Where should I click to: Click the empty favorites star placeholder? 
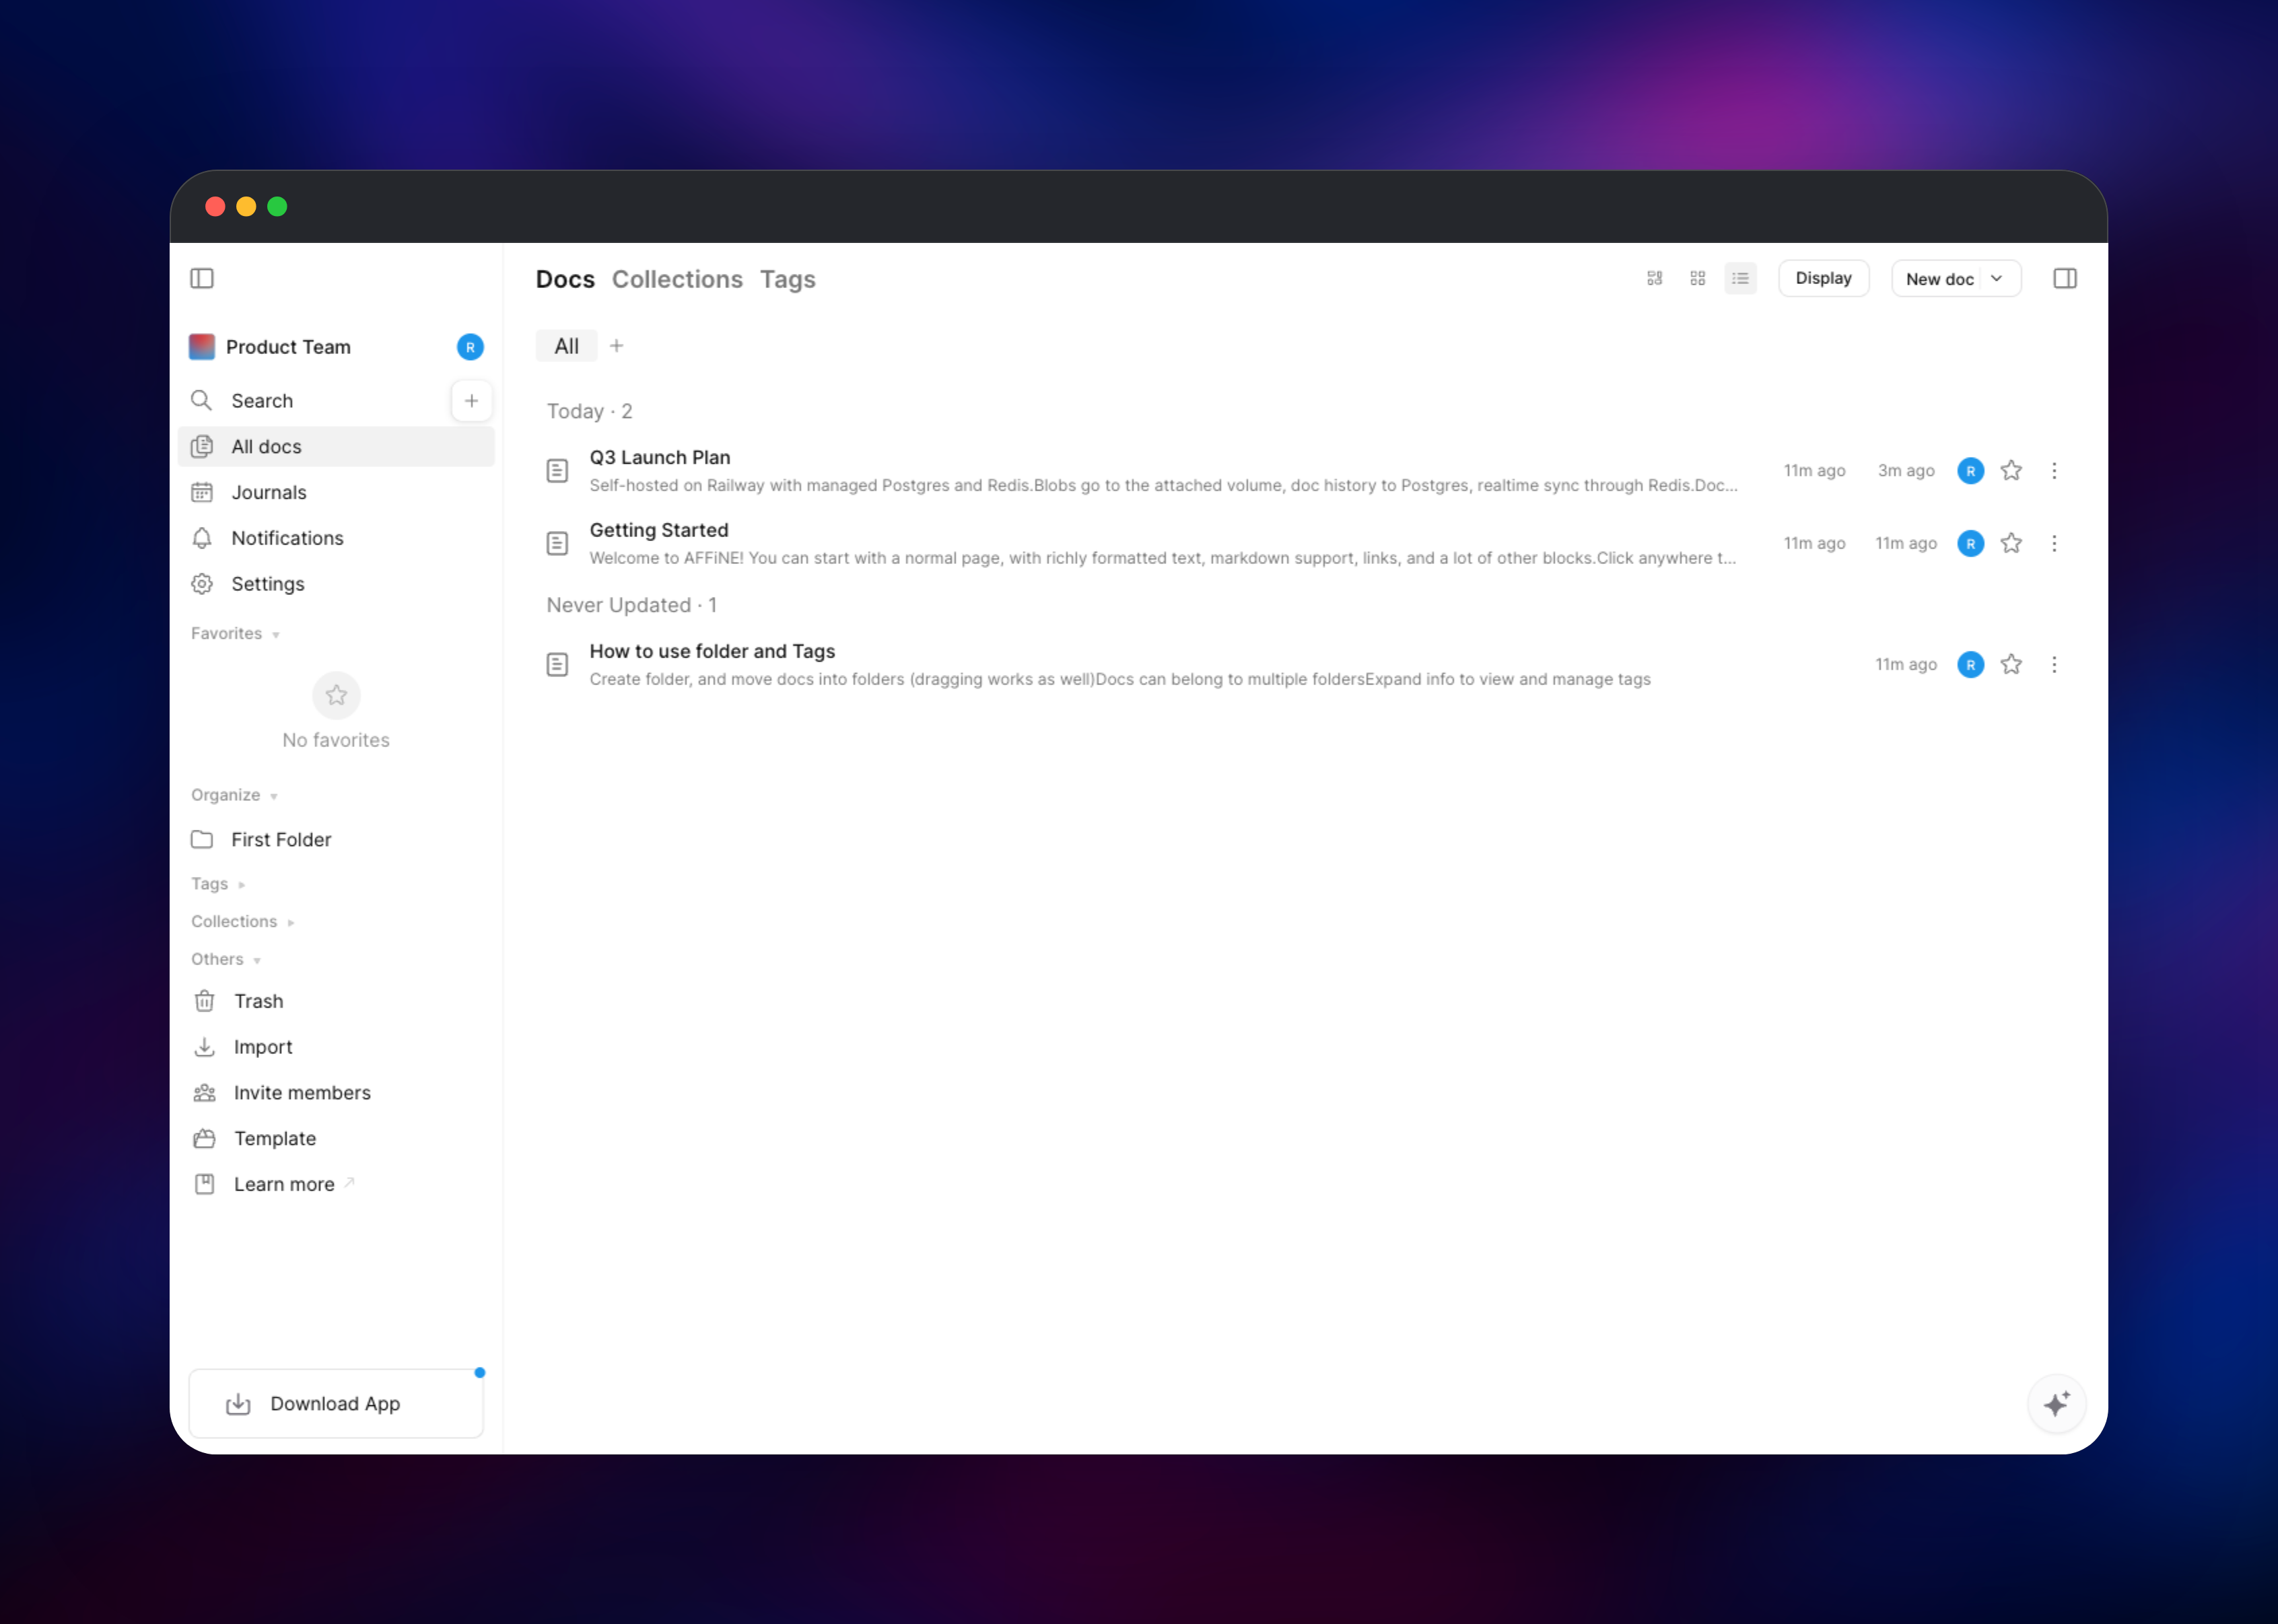point(336,695)
